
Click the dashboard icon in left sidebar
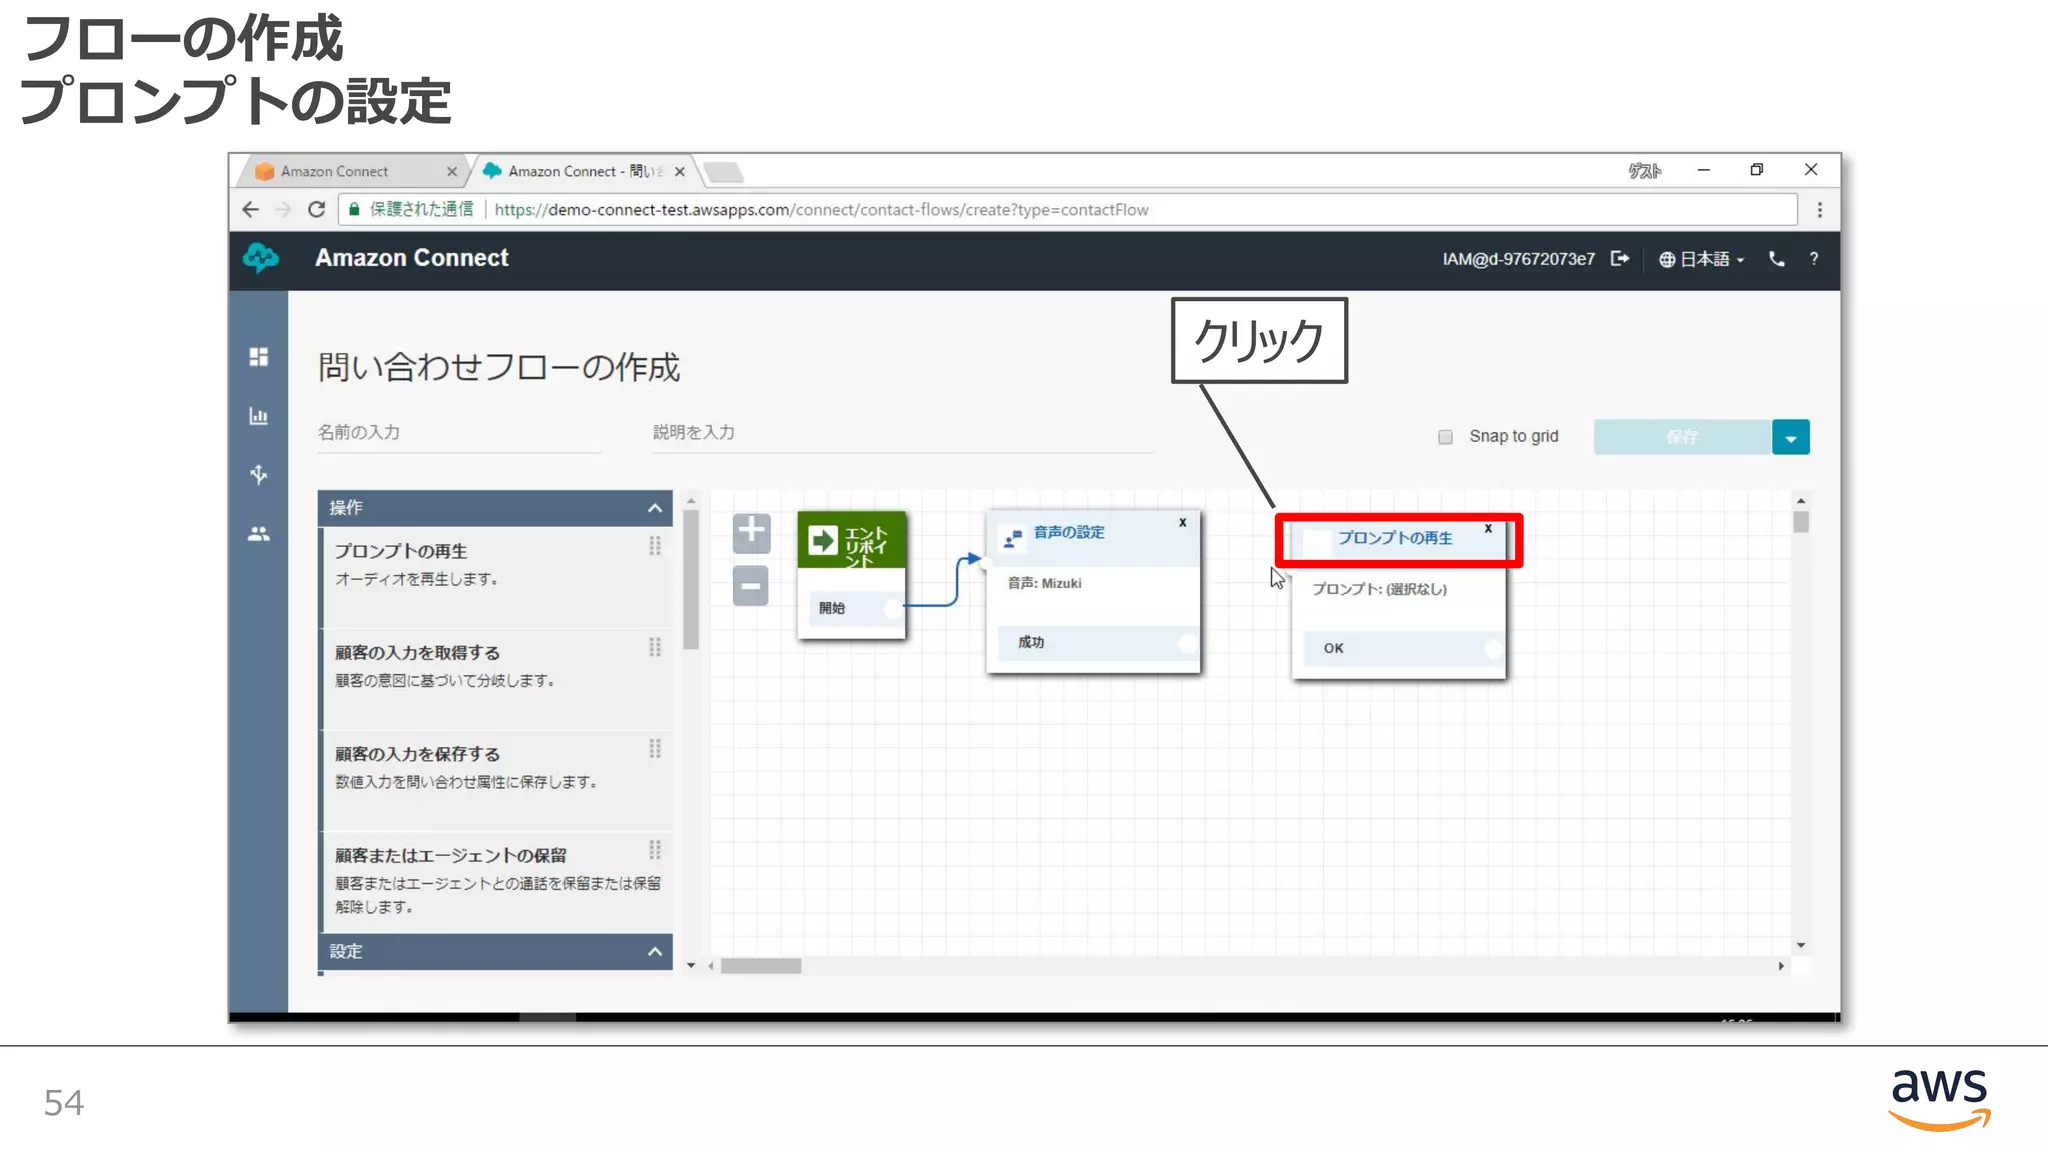coord(258,357)
